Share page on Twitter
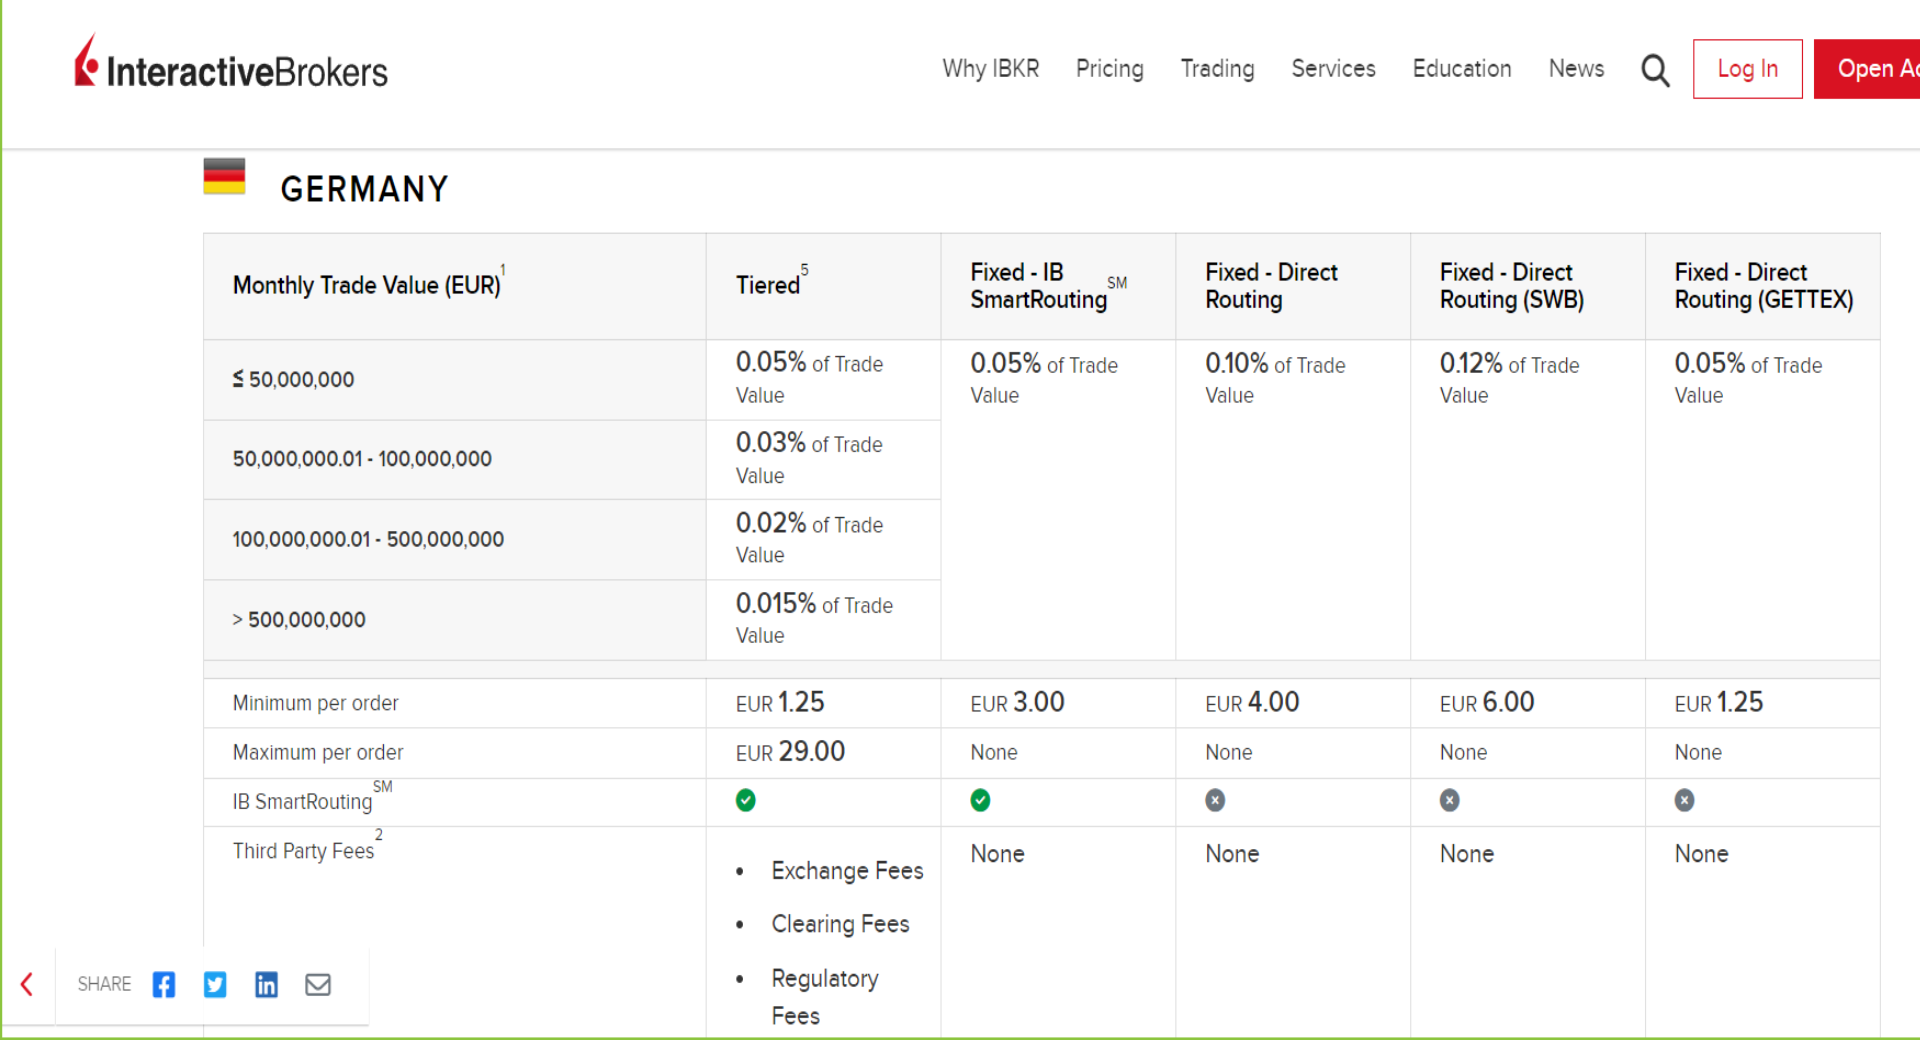 (x=215, y=985)
